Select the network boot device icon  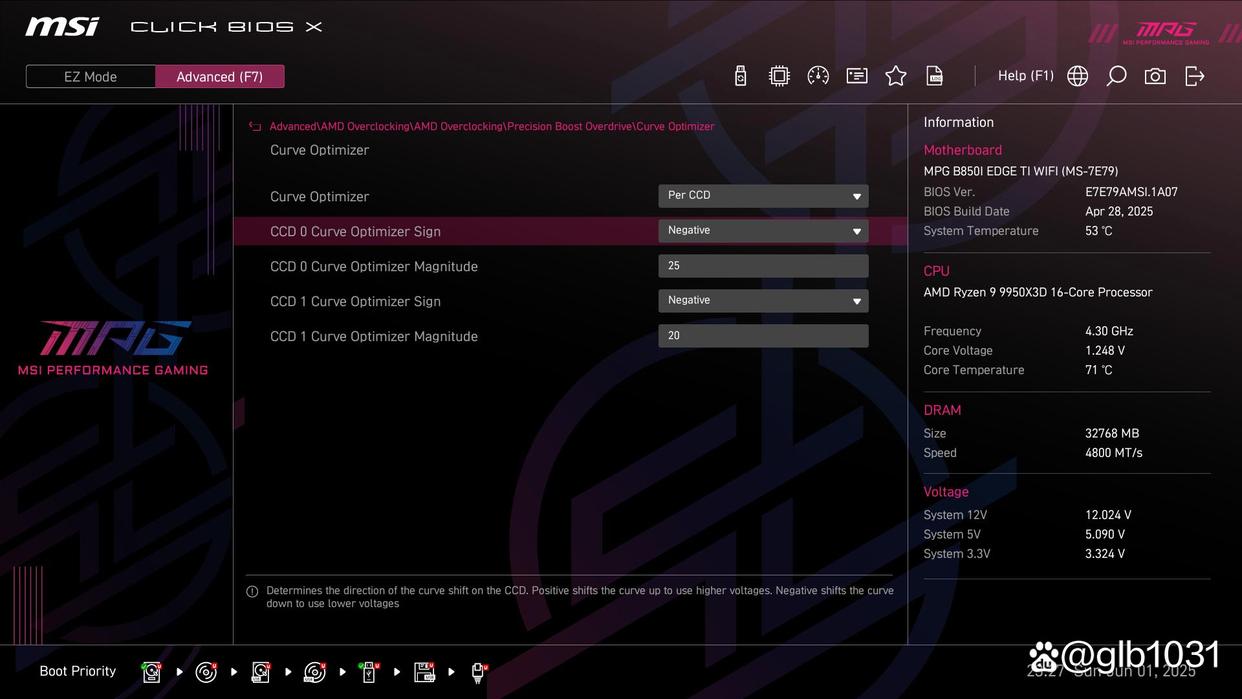[x=478, y=672]
